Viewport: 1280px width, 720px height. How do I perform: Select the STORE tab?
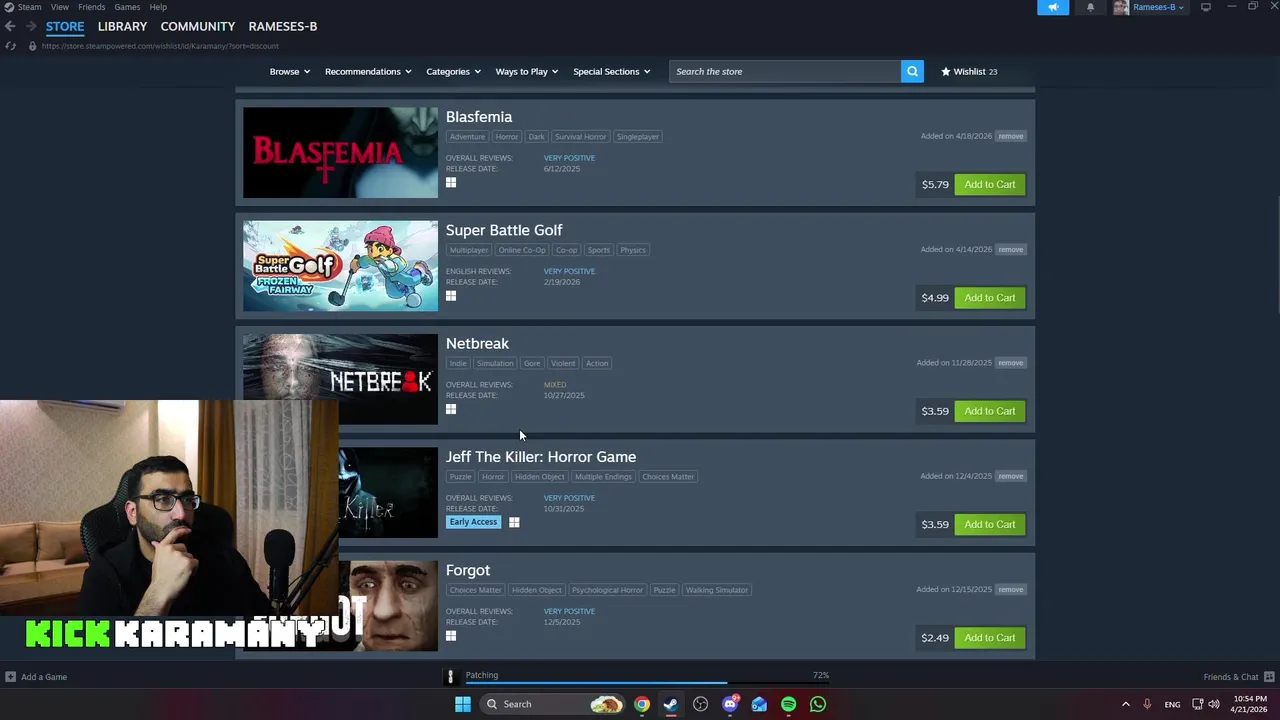coord(65,26)
